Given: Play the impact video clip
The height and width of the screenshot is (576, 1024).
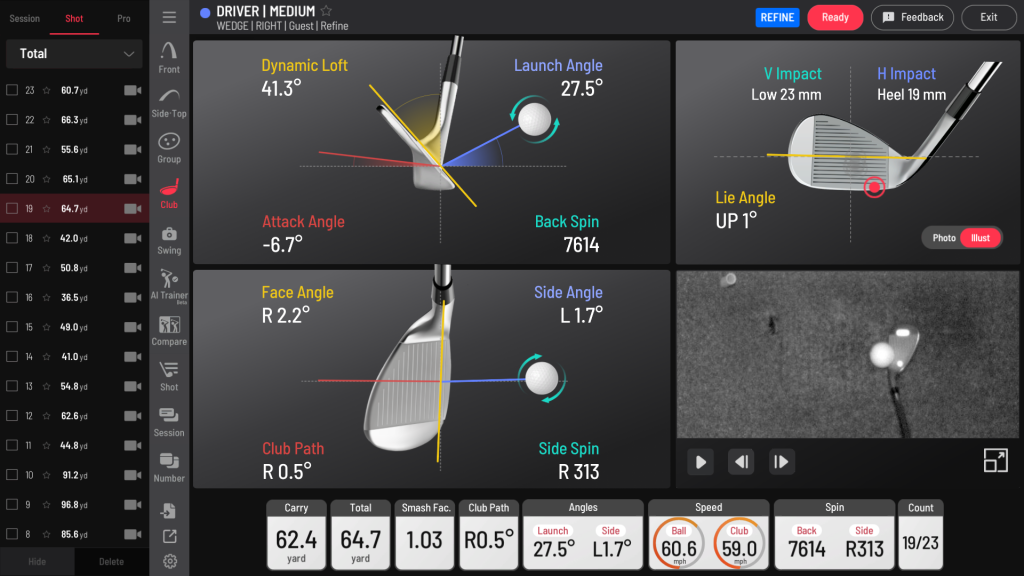Looking at the screenshot, I should point(700,461).
